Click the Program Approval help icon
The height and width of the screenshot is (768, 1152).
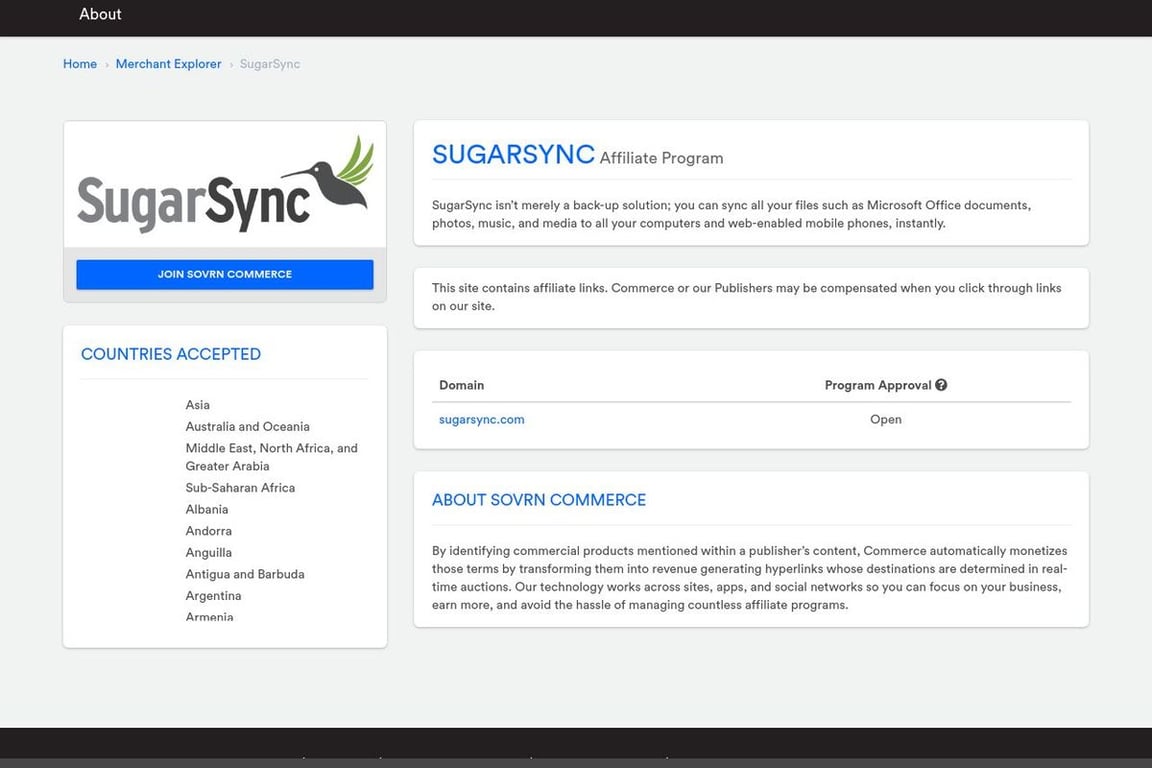pyautogui.click(x=941, y=384)
